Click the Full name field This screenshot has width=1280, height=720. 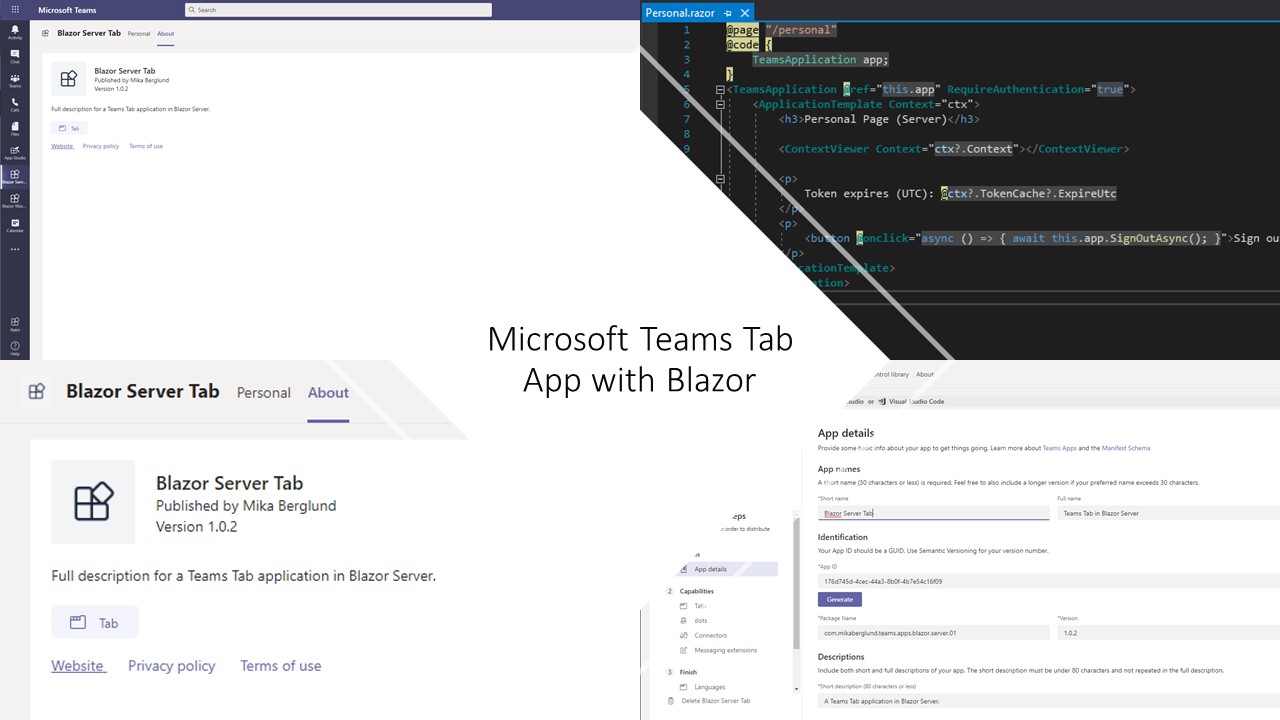1168,513
